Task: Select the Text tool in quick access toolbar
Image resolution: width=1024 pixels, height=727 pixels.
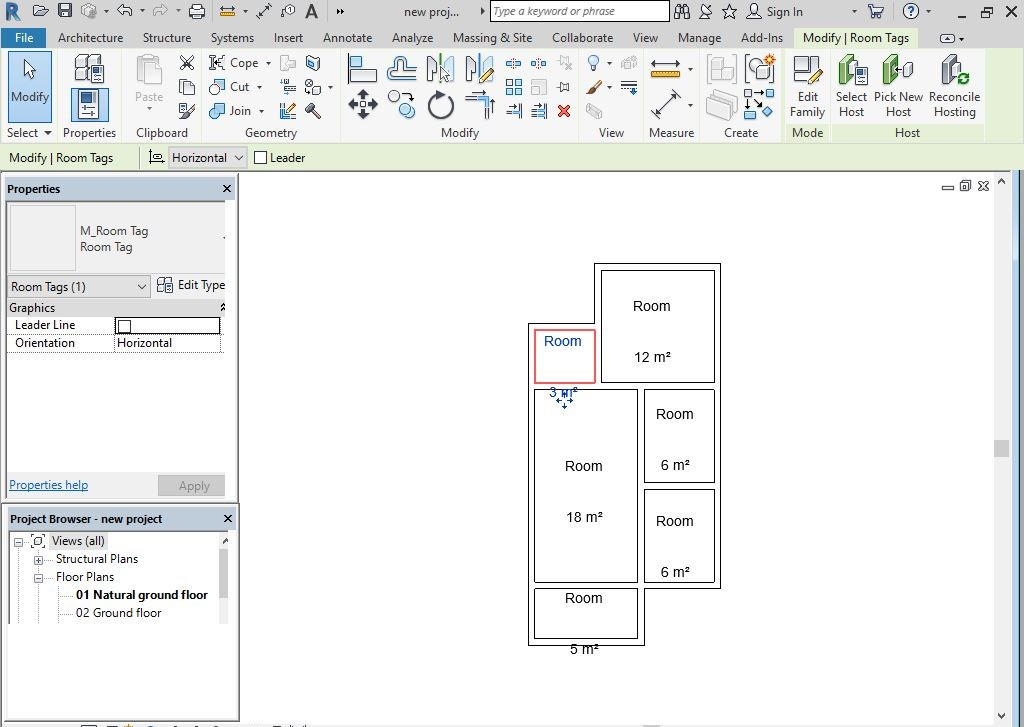Action: pos(312,11)
